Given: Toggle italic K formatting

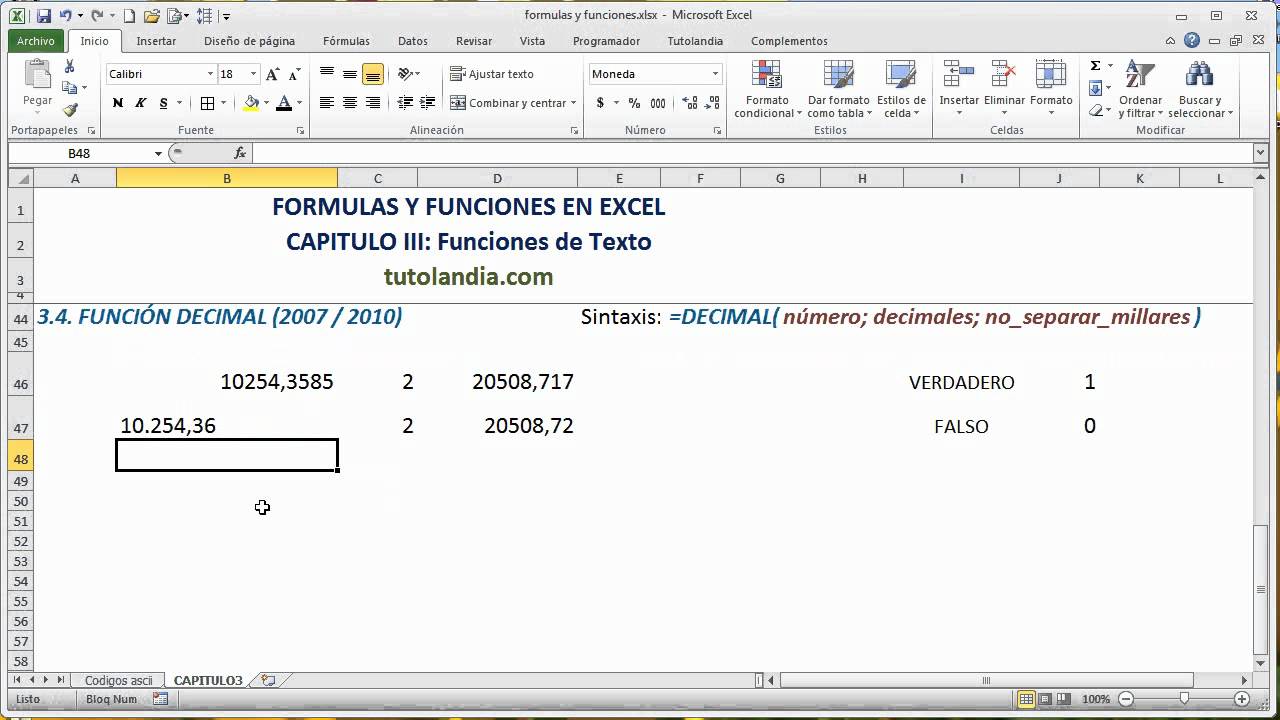Looking at the screenshot, I should 140,103.
